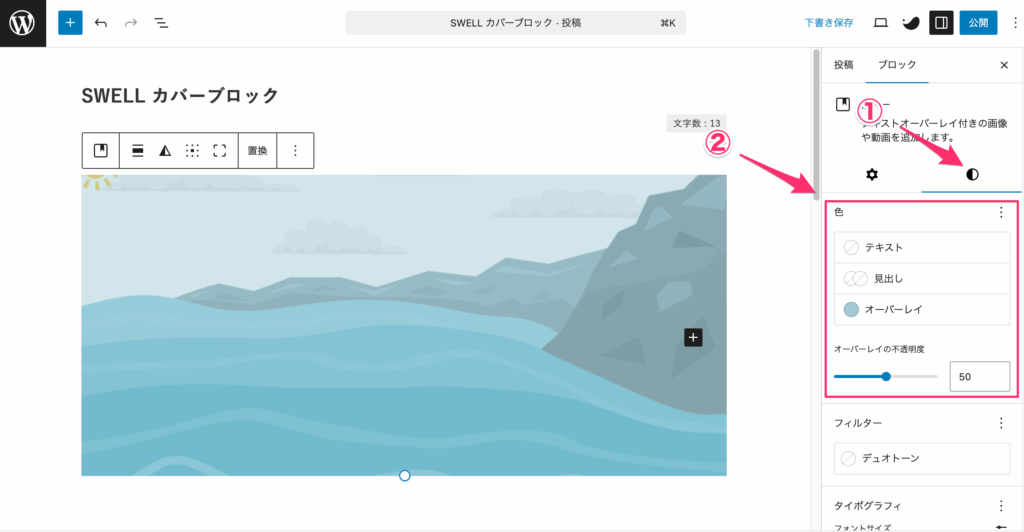
Task: Open the 色 panel options menu
Action: coord(1000,212)
